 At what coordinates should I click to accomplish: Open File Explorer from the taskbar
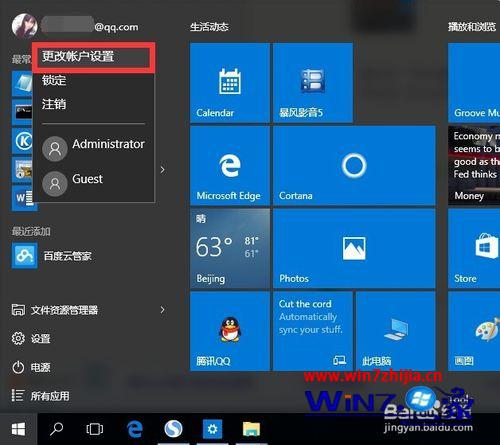coord(251,429)
